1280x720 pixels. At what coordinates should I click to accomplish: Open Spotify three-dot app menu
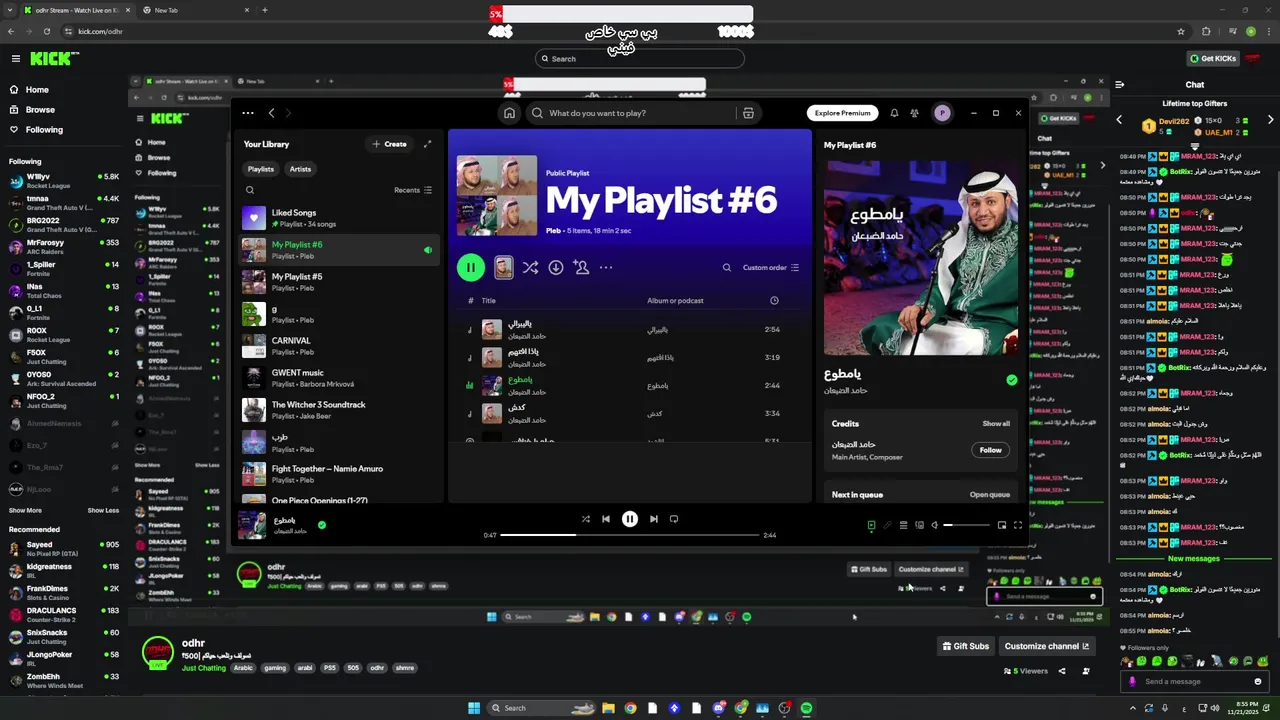(x=247, y=113)
